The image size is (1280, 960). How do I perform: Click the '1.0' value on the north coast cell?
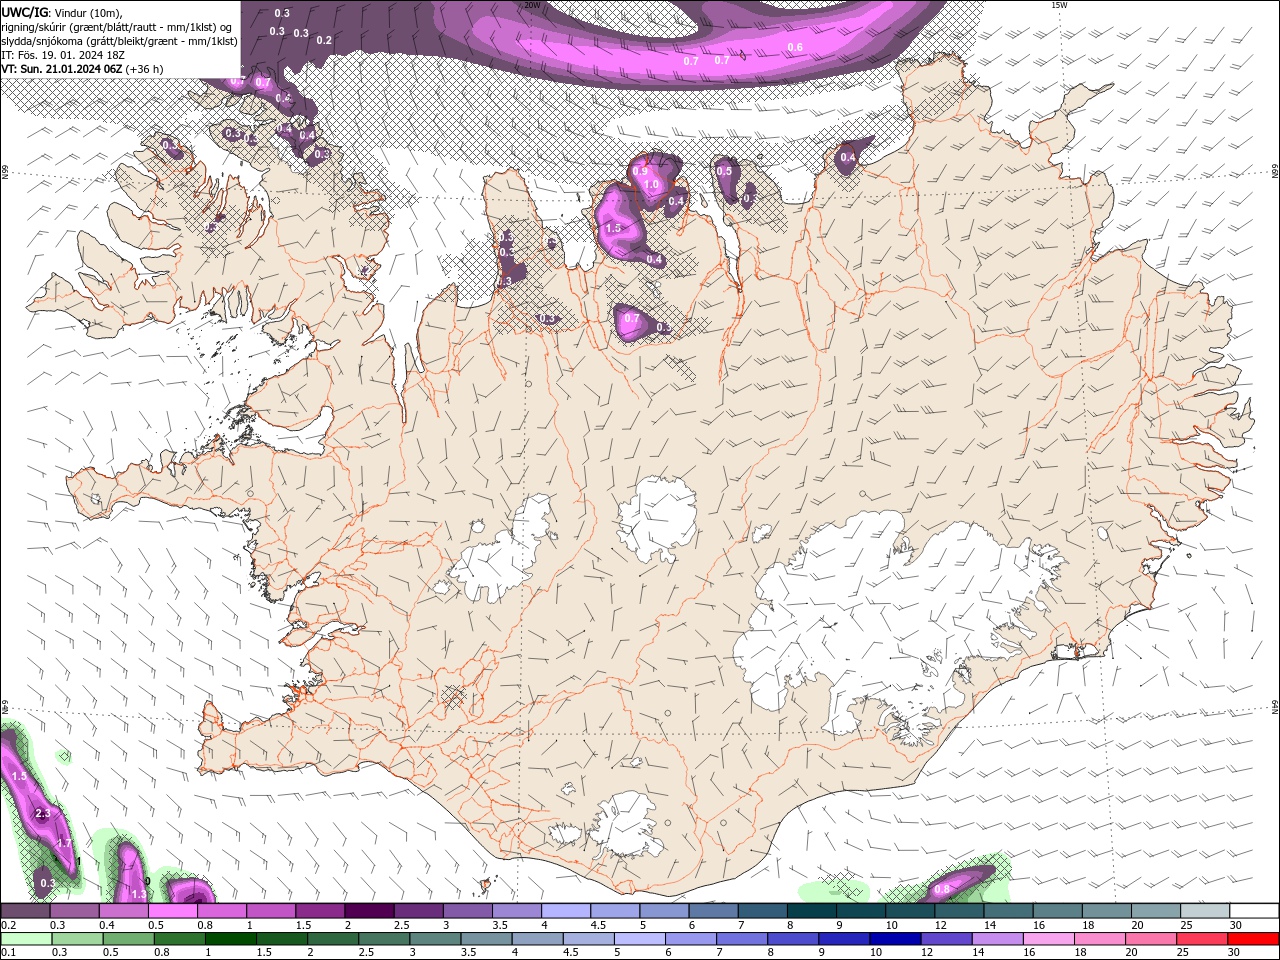tap(651, 185)
